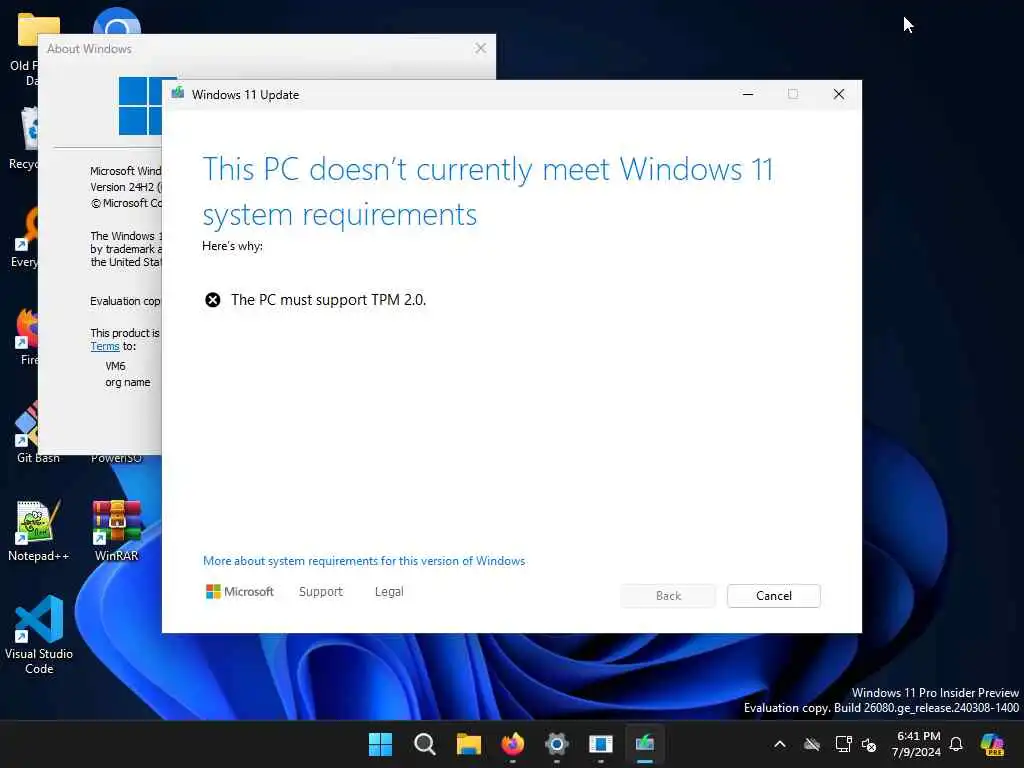Screen dimensions: 1024x768
Task: Click the 'Here's why:' text
Action: pyautogui.click(x=232, y=246)
